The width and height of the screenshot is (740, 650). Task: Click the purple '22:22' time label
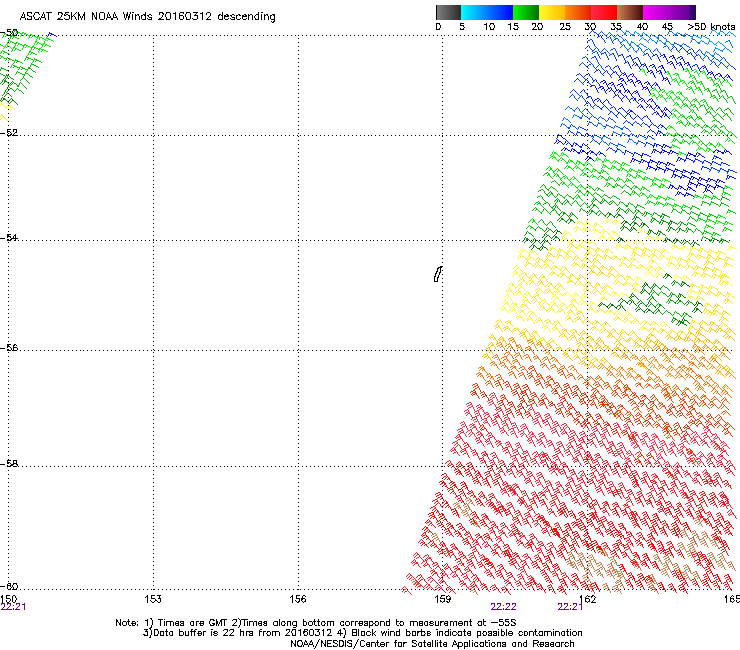[503, 607]
